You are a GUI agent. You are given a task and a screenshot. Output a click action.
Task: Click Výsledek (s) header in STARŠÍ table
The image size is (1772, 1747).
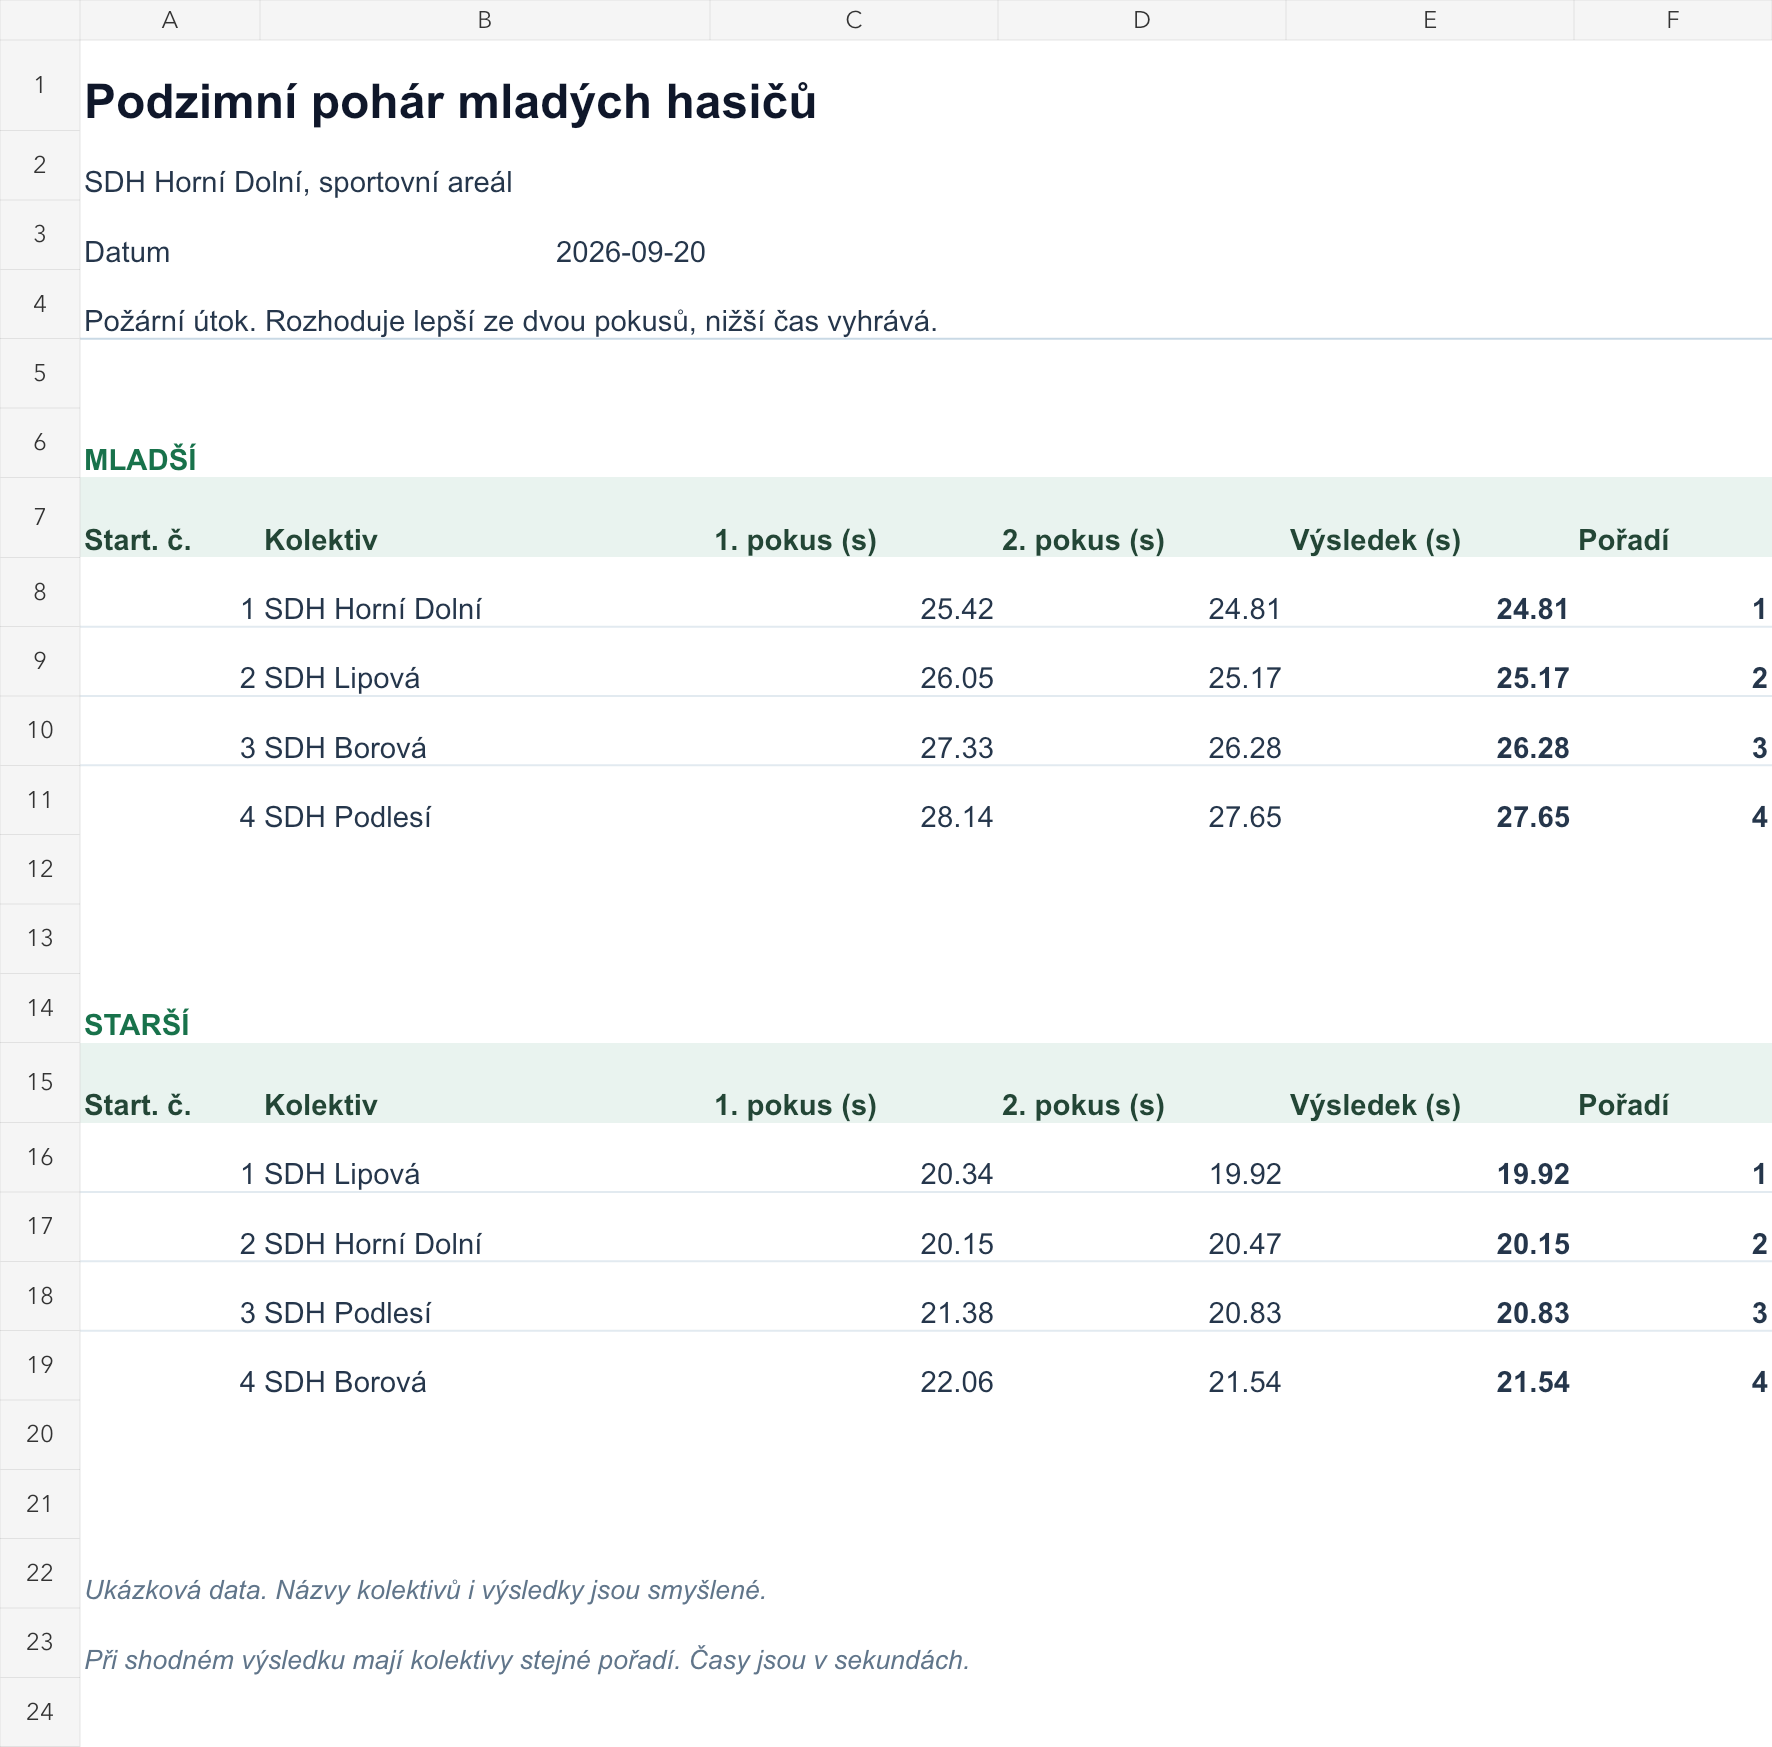(x=1375, y=1105)
